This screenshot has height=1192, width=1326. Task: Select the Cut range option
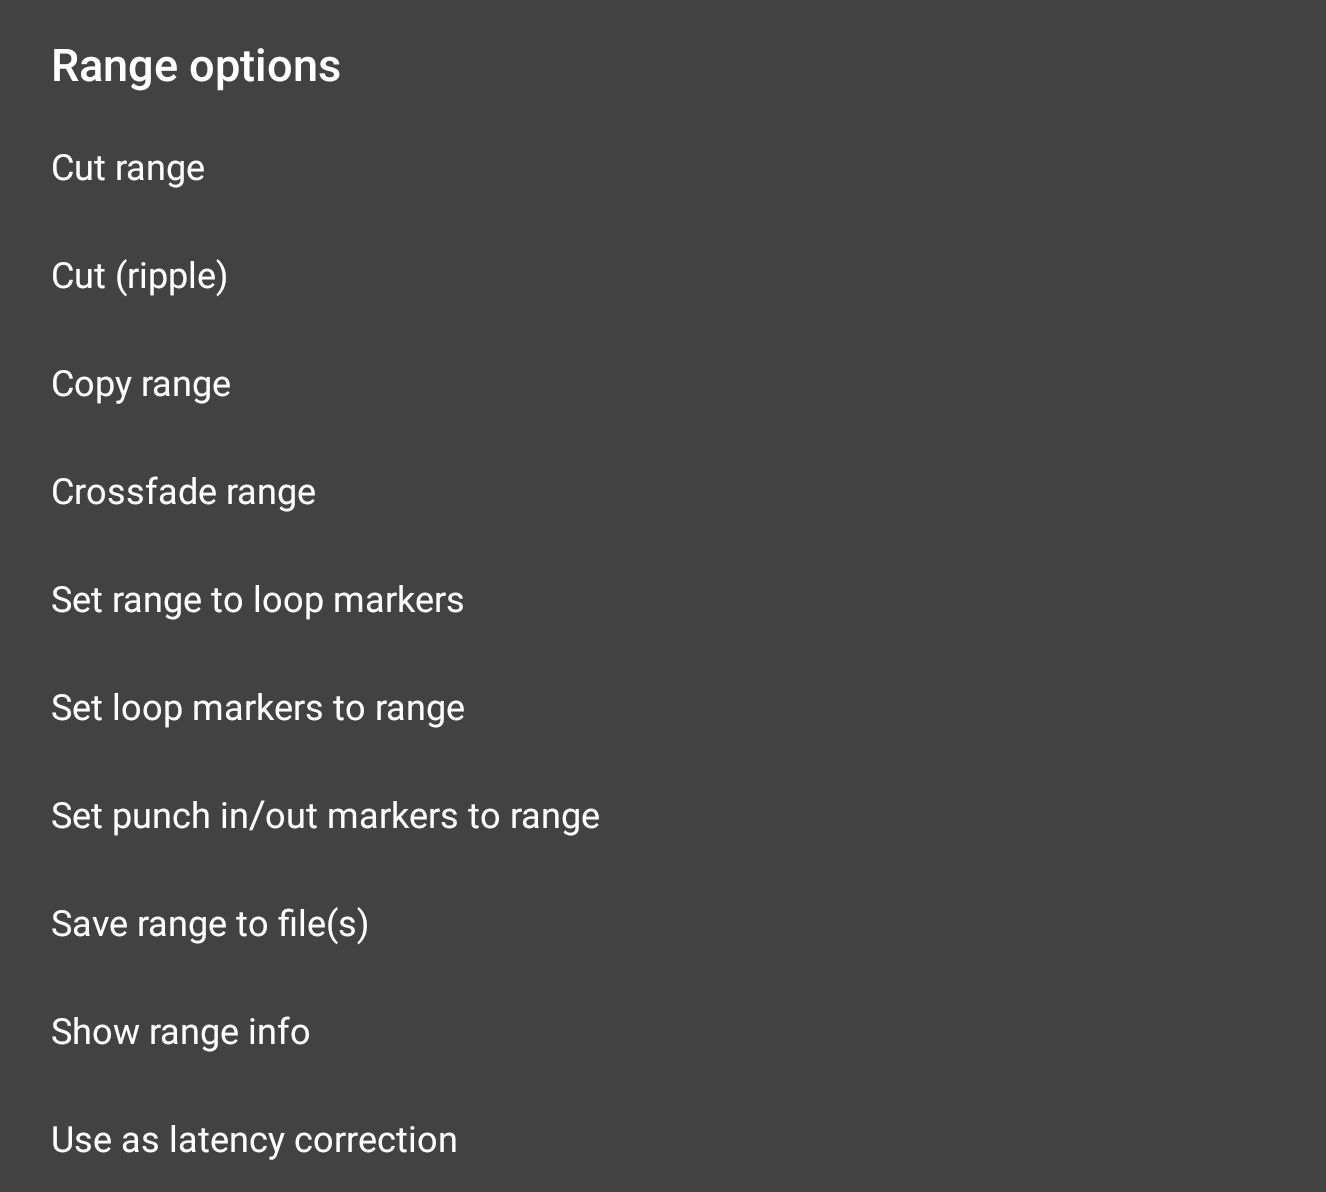click(128, 168)
